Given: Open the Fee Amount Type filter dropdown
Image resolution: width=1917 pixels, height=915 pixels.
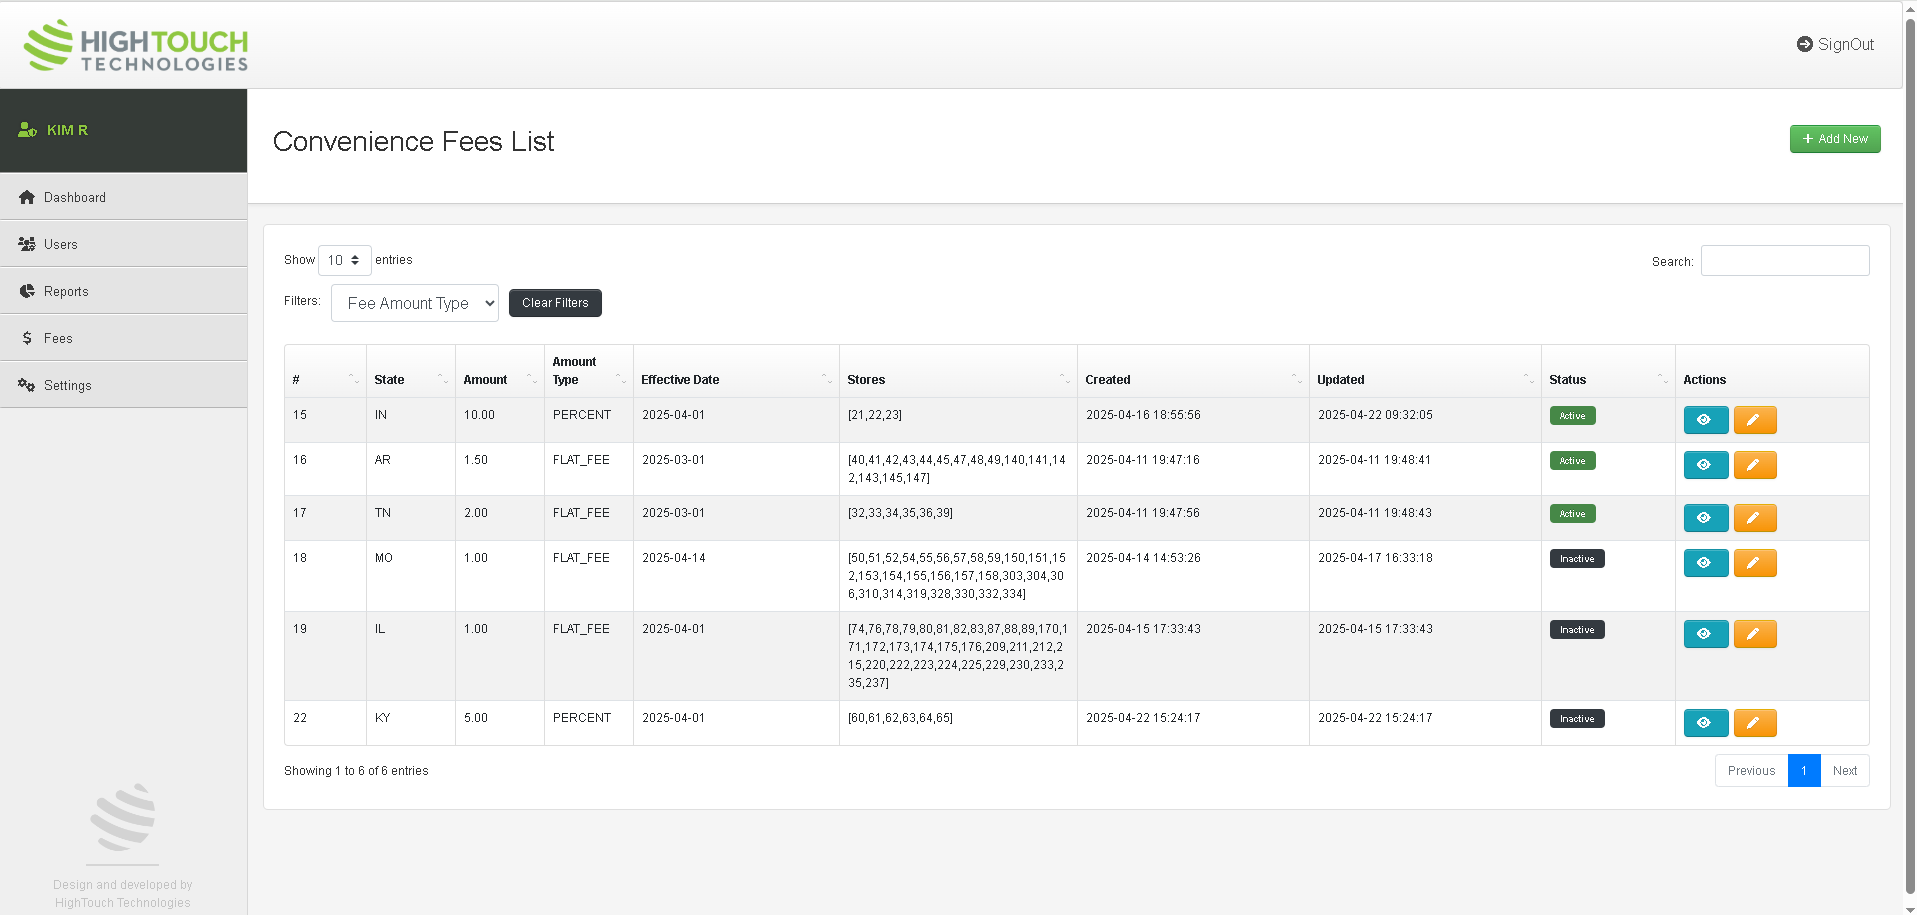Looking at the screenshot, I should (x=415, y=303).
